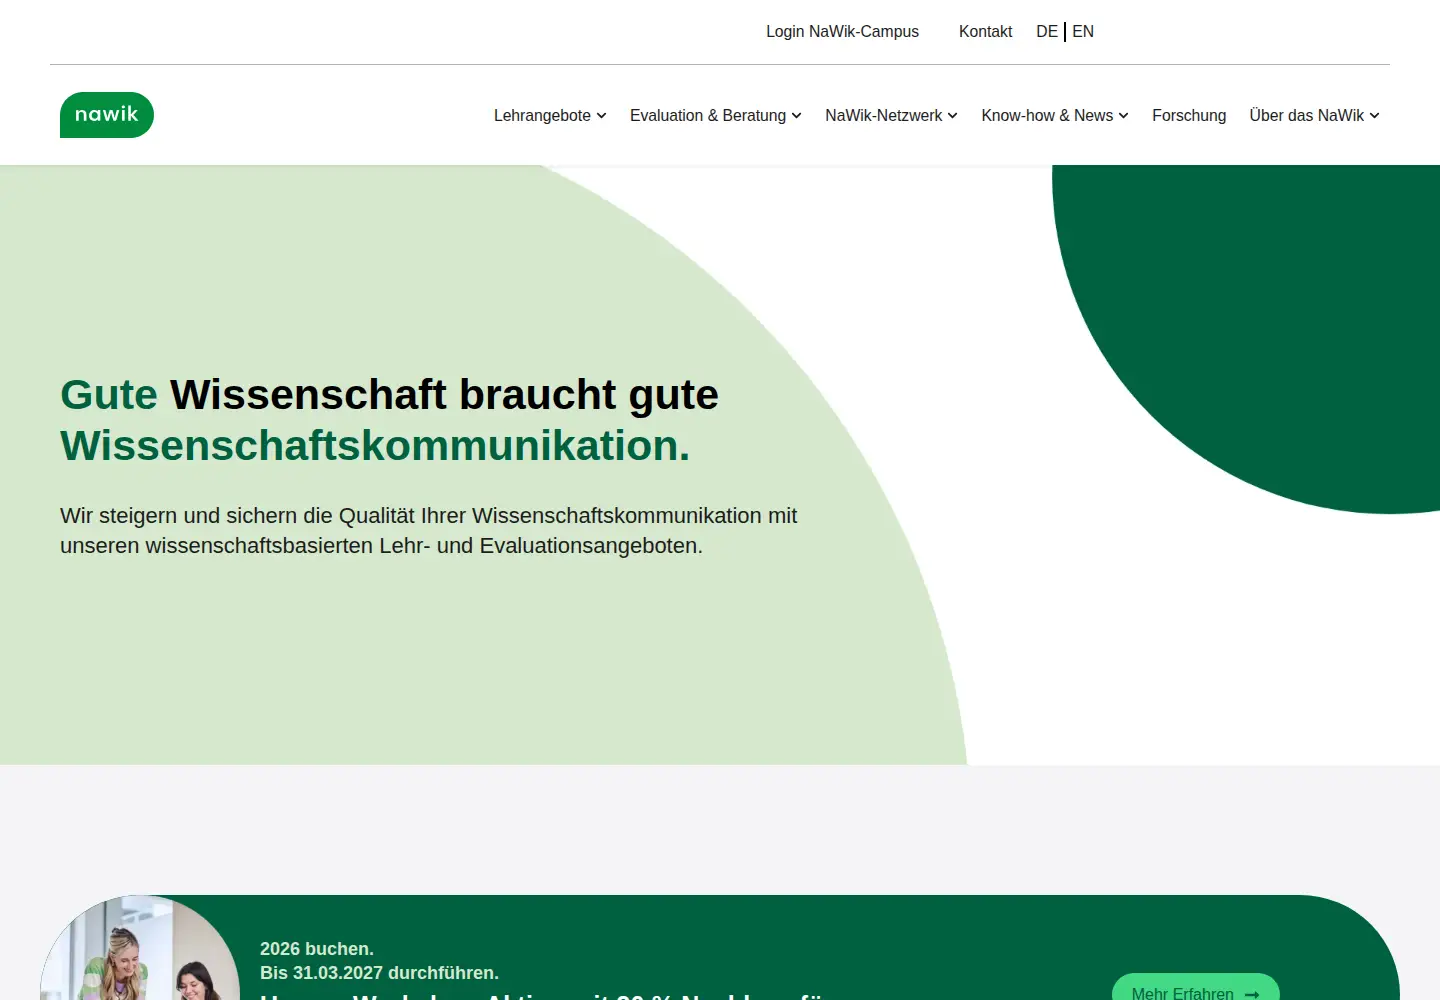
Task: Click the Mehr Erfahren button
Action: [1196, 987]
